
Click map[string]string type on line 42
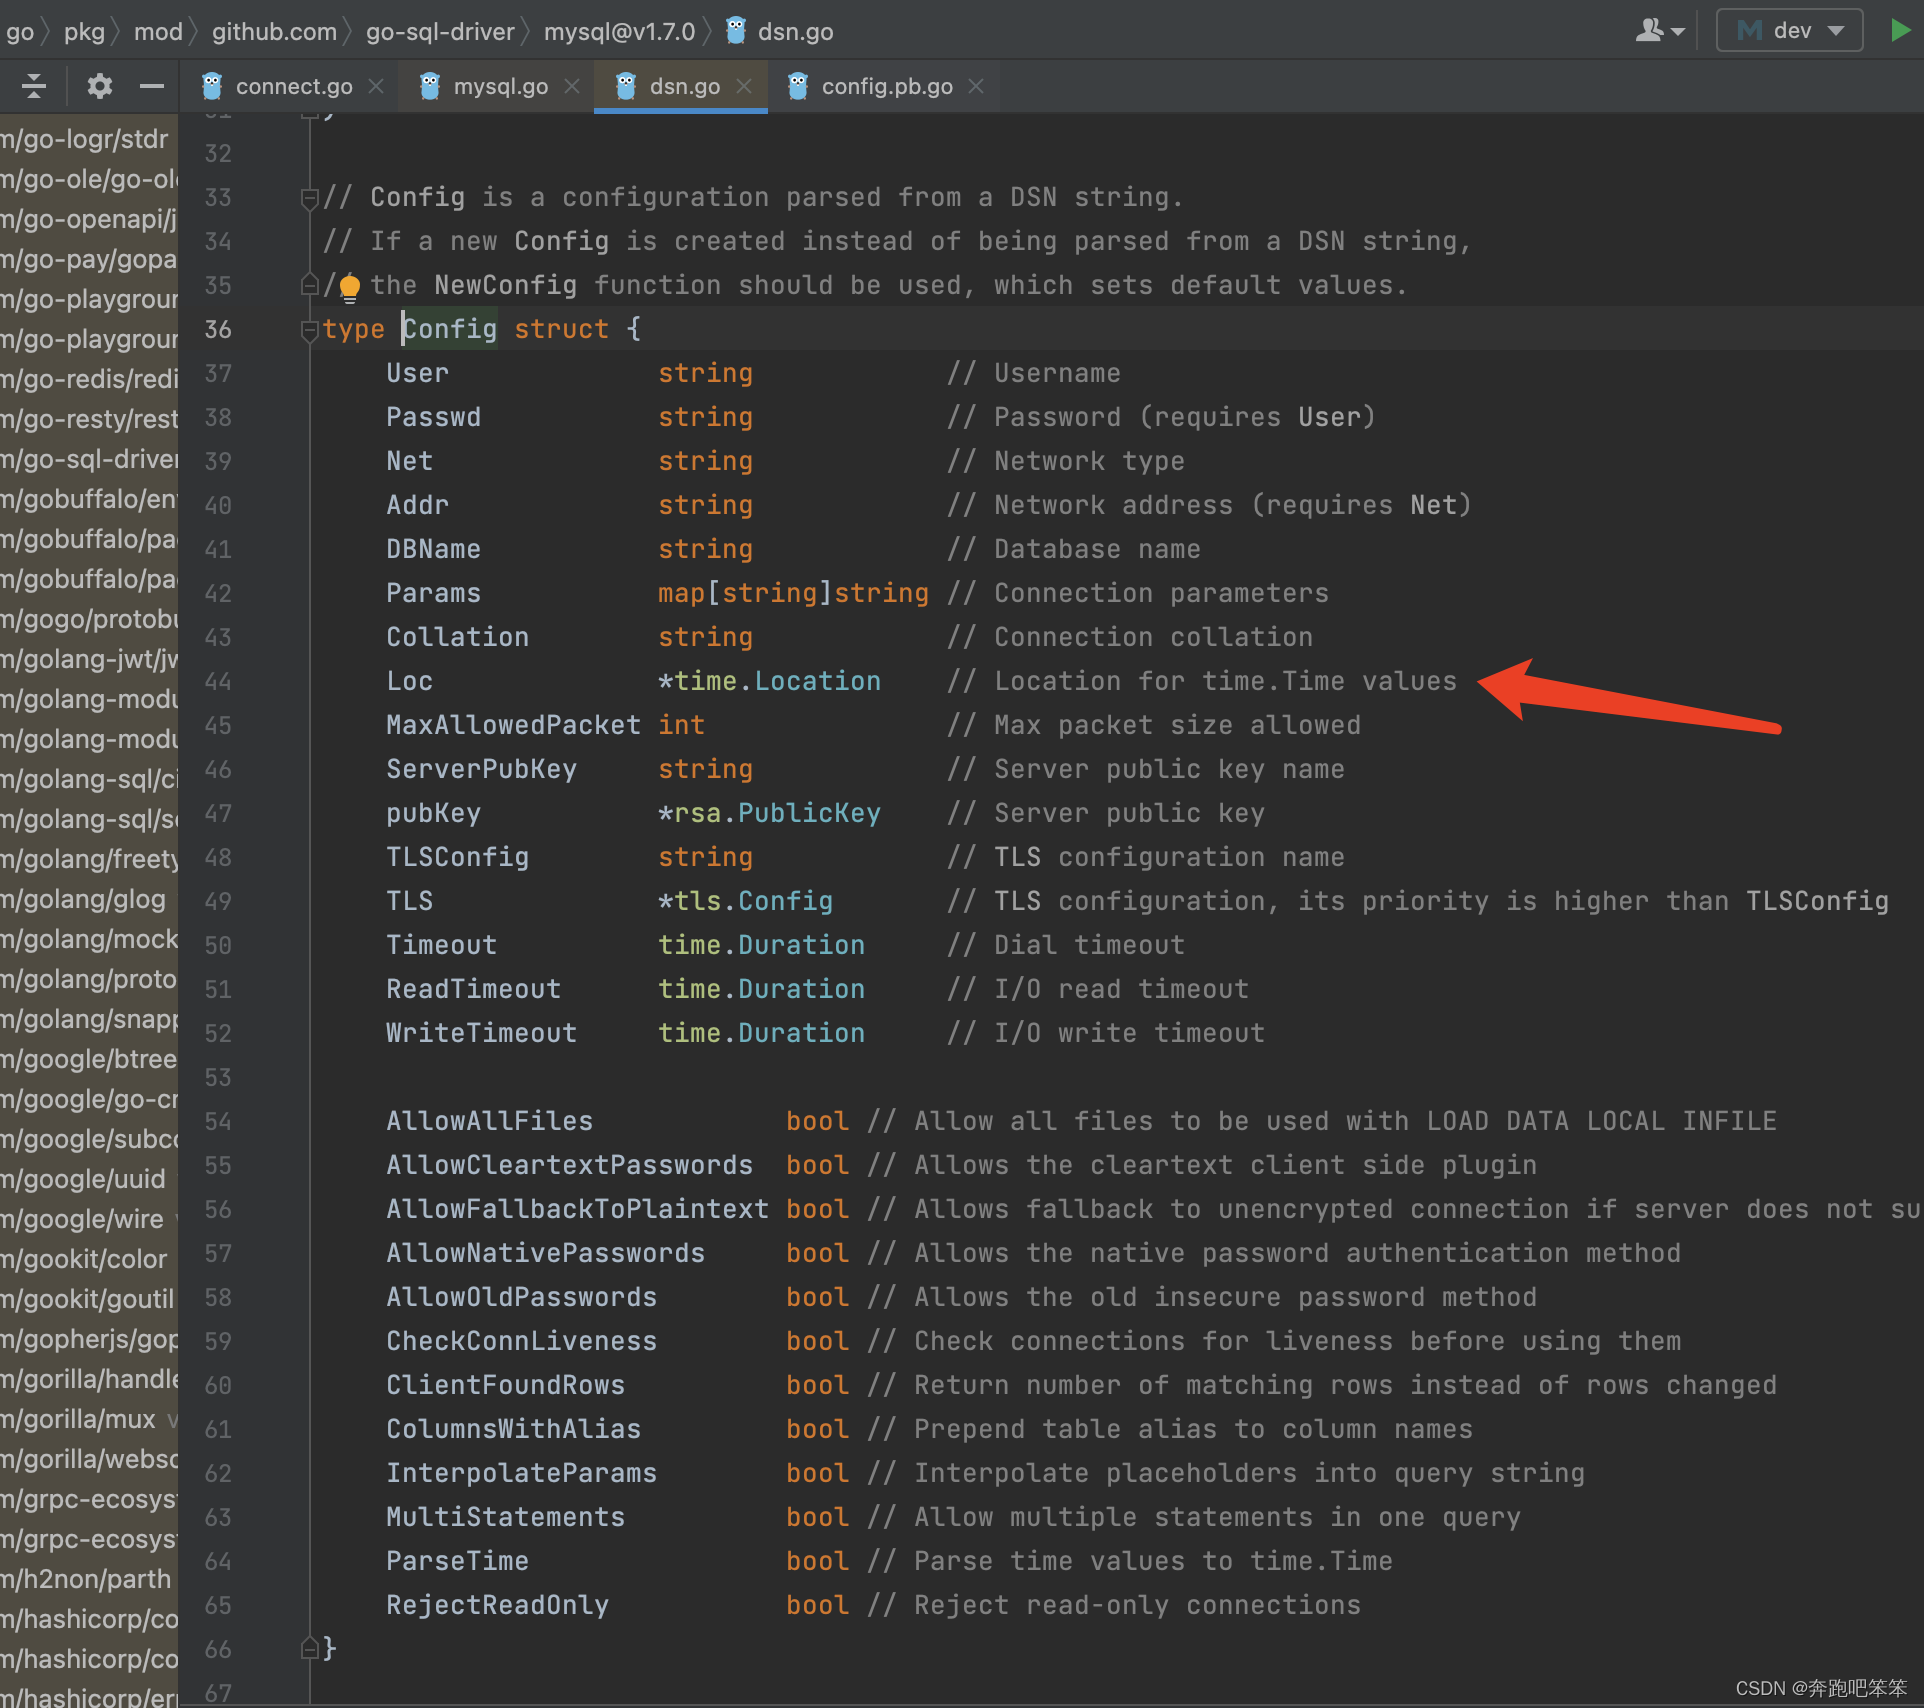[x=793, y=593]
